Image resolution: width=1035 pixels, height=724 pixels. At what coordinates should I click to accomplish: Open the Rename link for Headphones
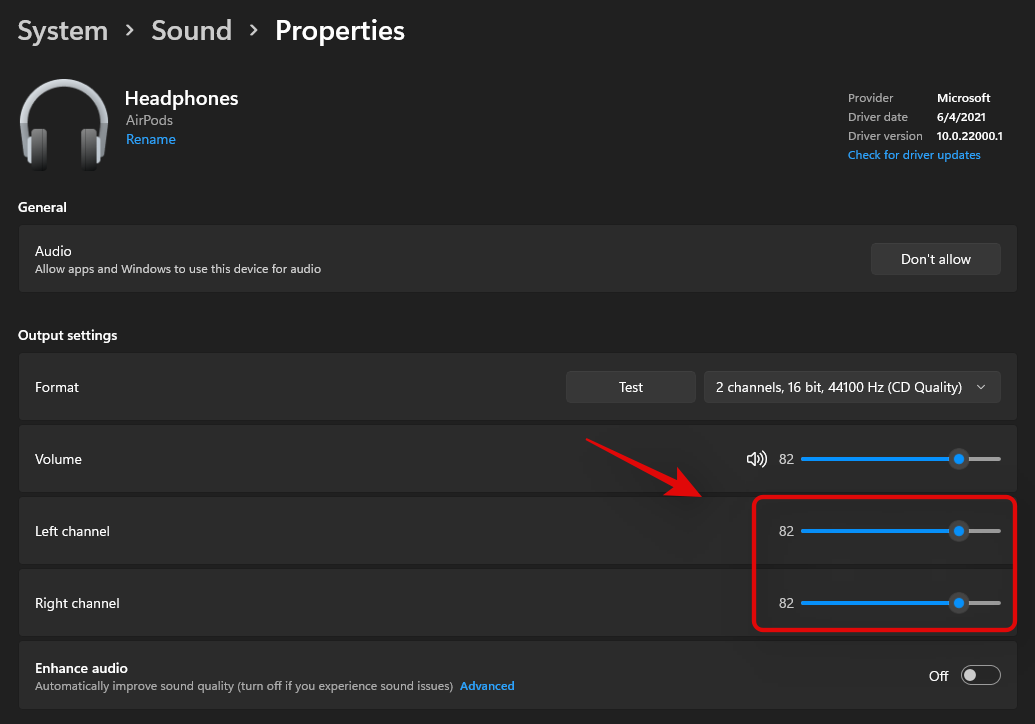(150, 139)
